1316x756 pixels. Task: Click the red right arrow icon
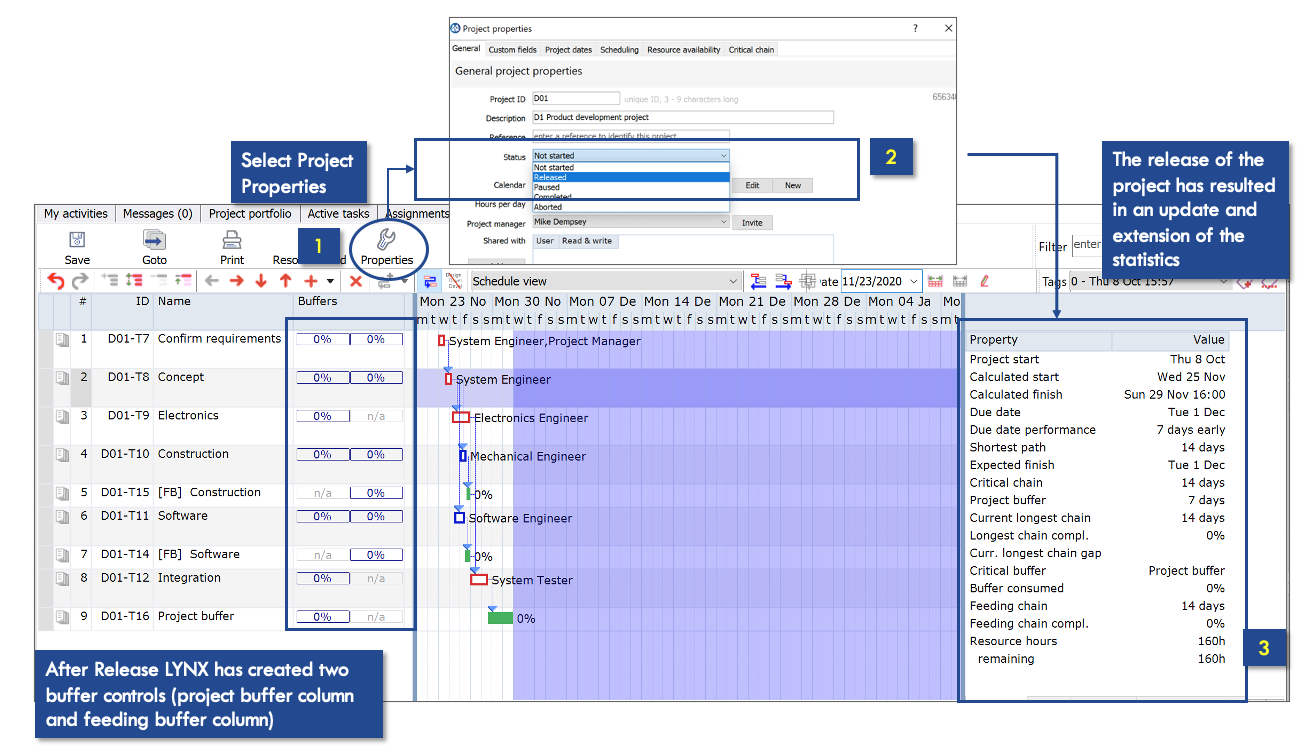(x=237, y=282)
